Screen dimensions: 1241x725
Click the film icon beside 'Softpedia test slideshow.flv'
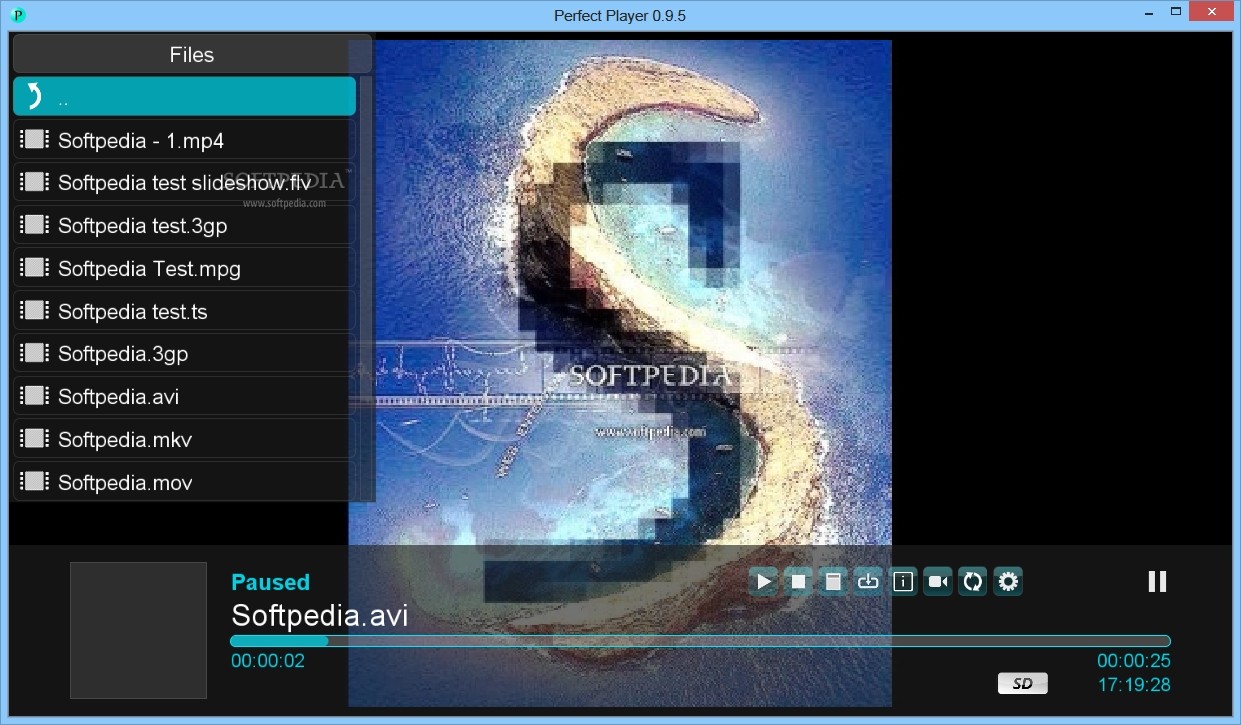pyautogui.click(x=35, y=182)
